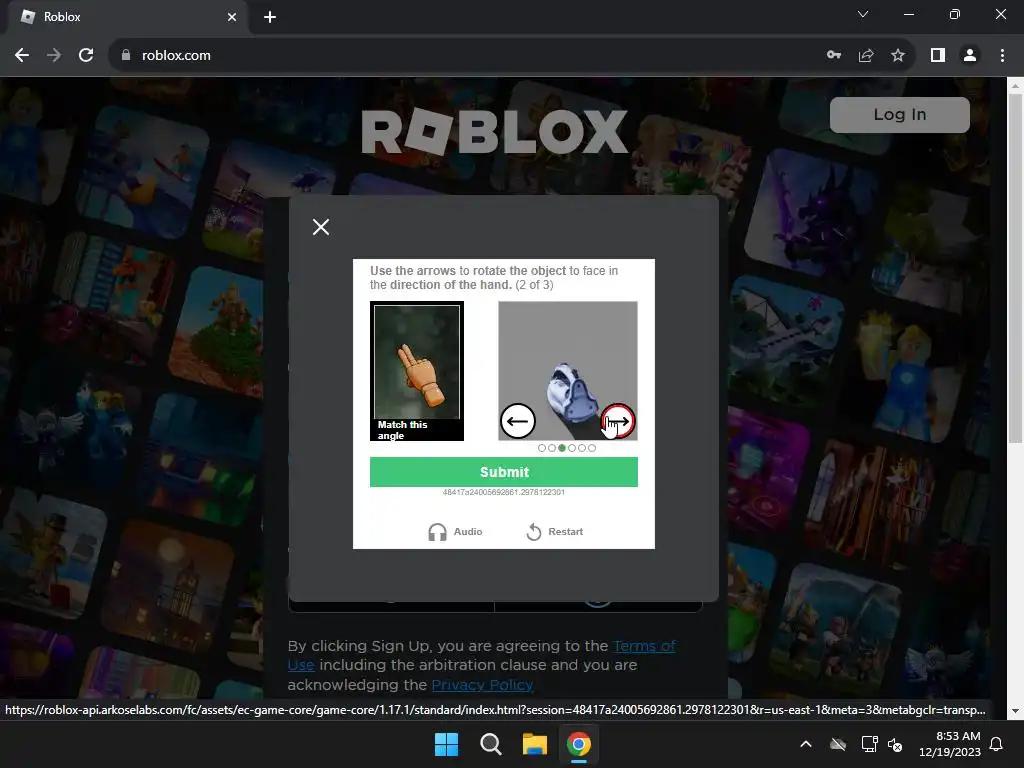Open the Privacy Policy link
The height and width of the screenshot is (768, 1024).
coord(482,684)
